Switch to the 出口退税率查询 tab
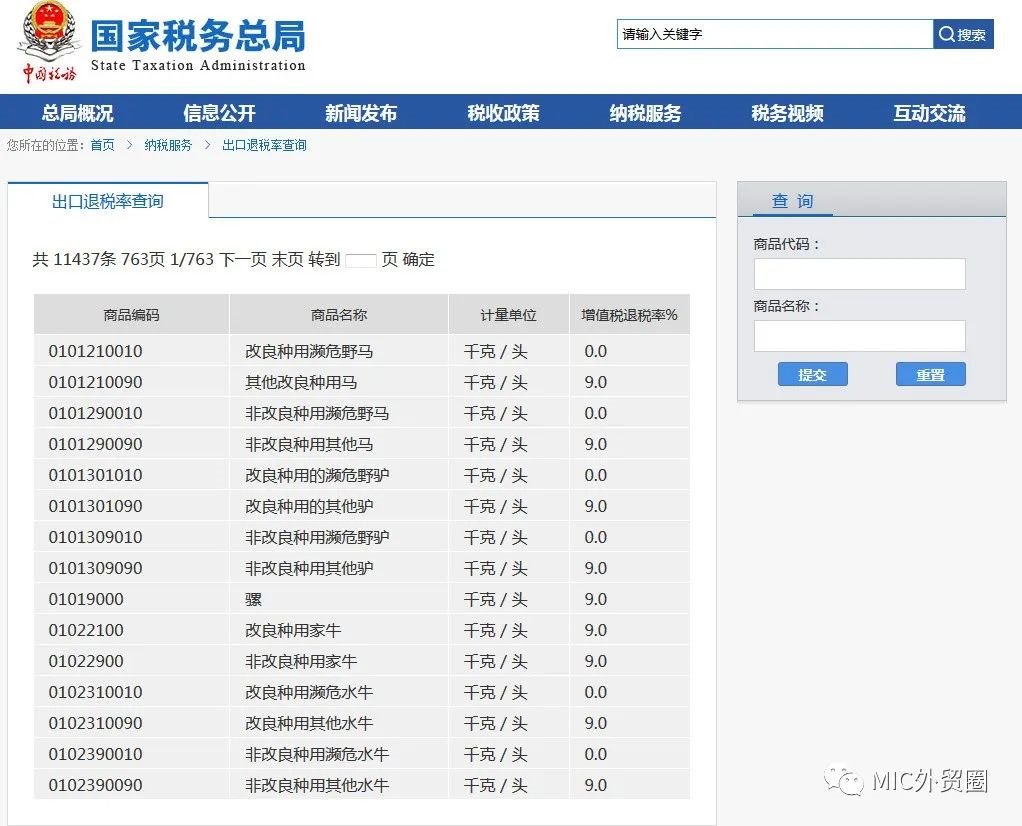 pos(106,200)
